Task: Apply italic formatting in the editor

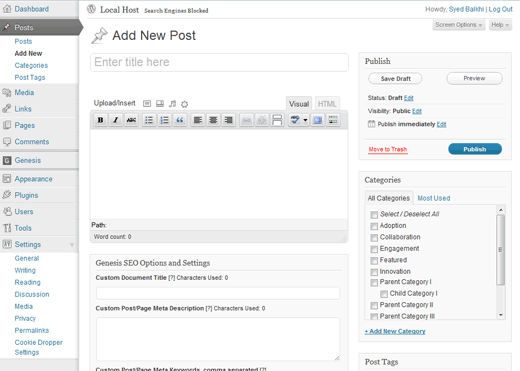Action: [x=116, y=120]
